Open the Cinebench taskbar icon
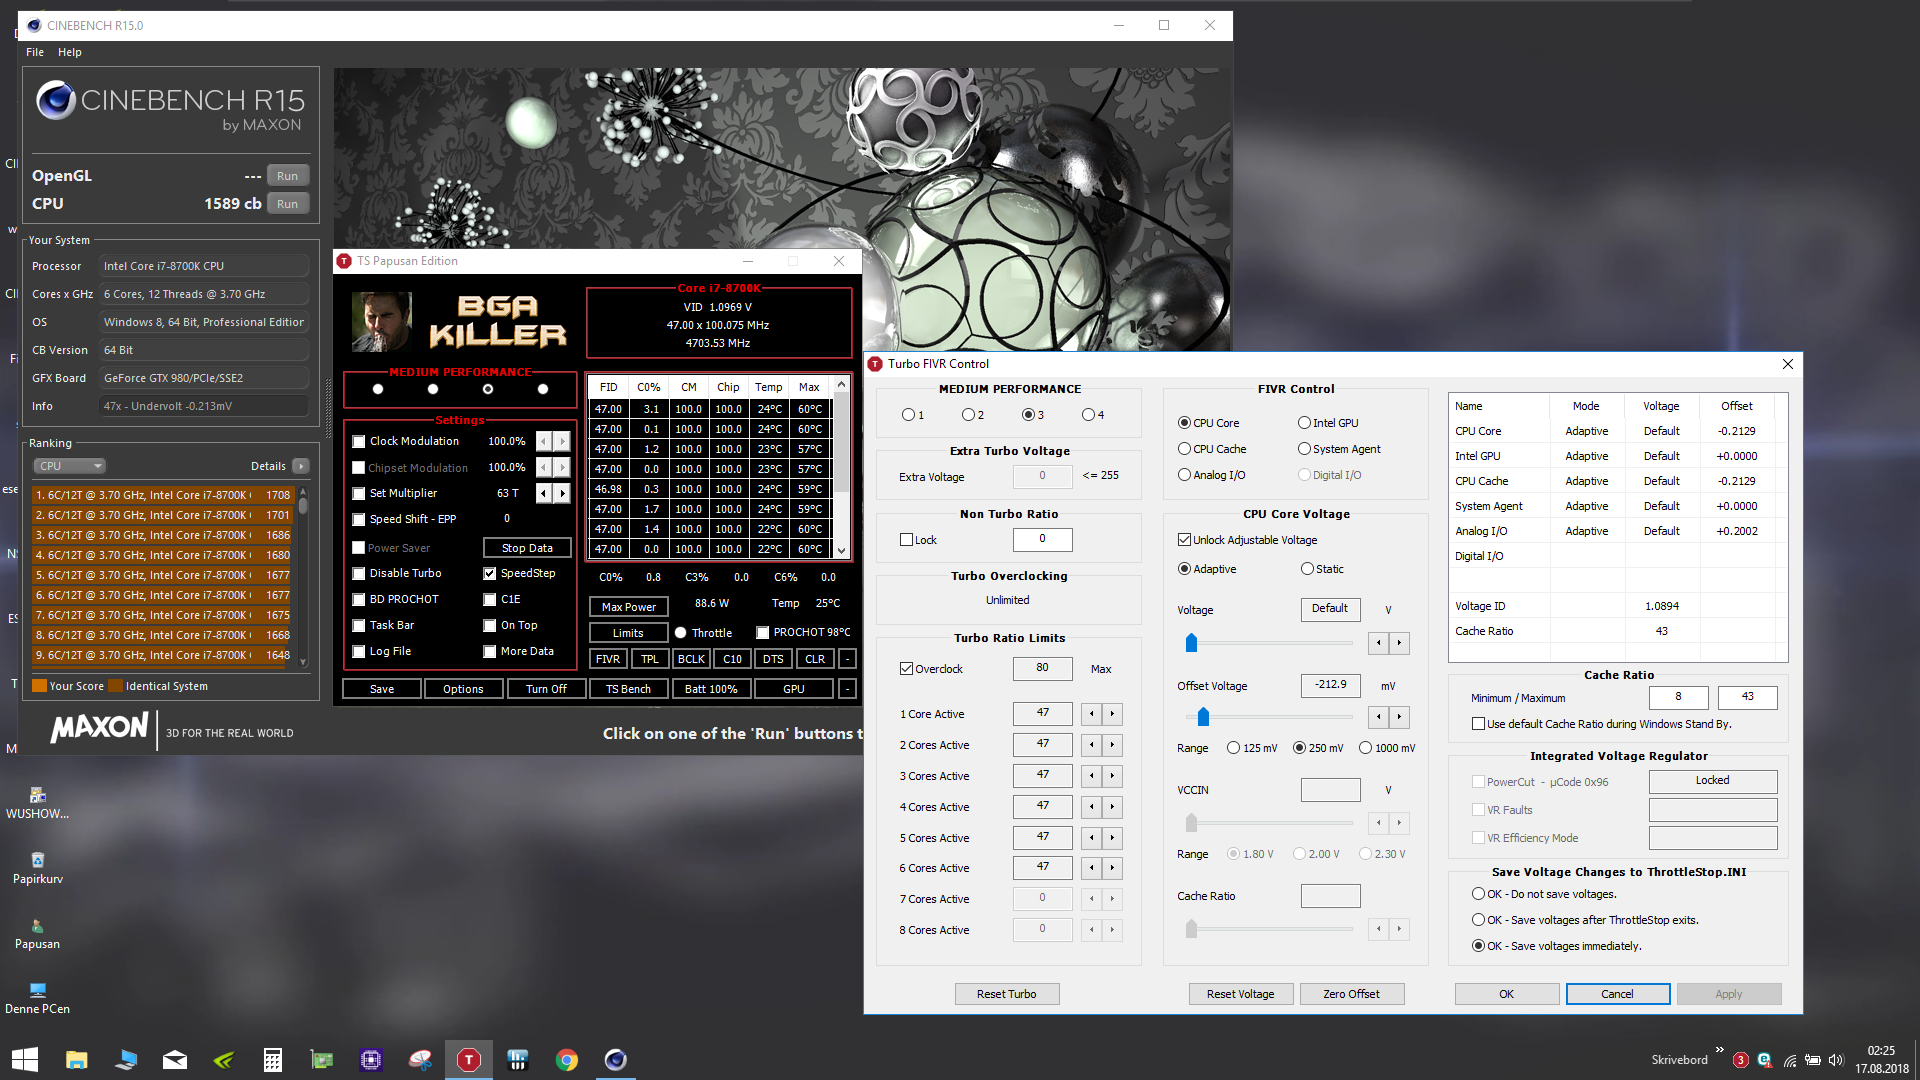 (616, 1060)
